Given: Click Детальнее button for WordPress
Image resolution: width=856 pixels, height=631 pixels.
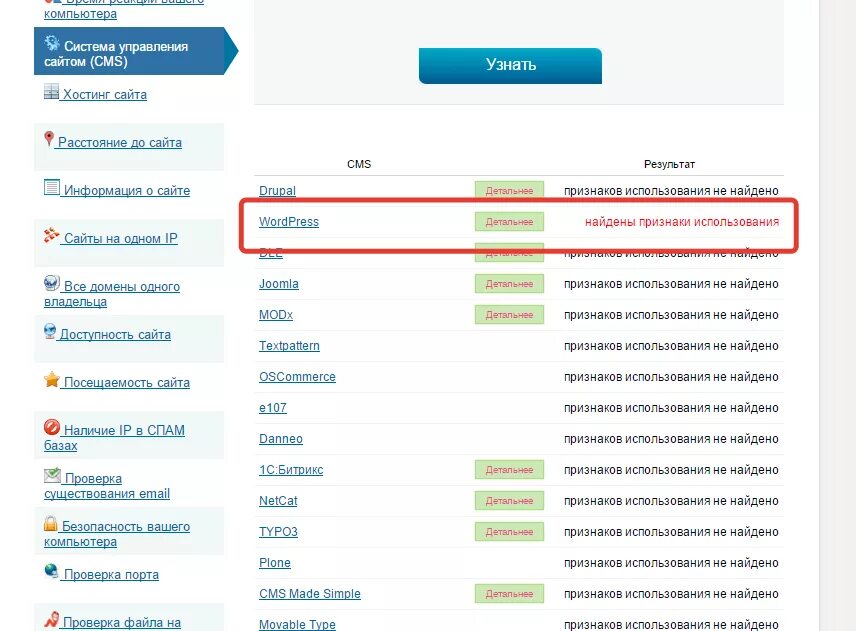Looking at the screenshot, I should pyautogui.click(x=509, y=222).
